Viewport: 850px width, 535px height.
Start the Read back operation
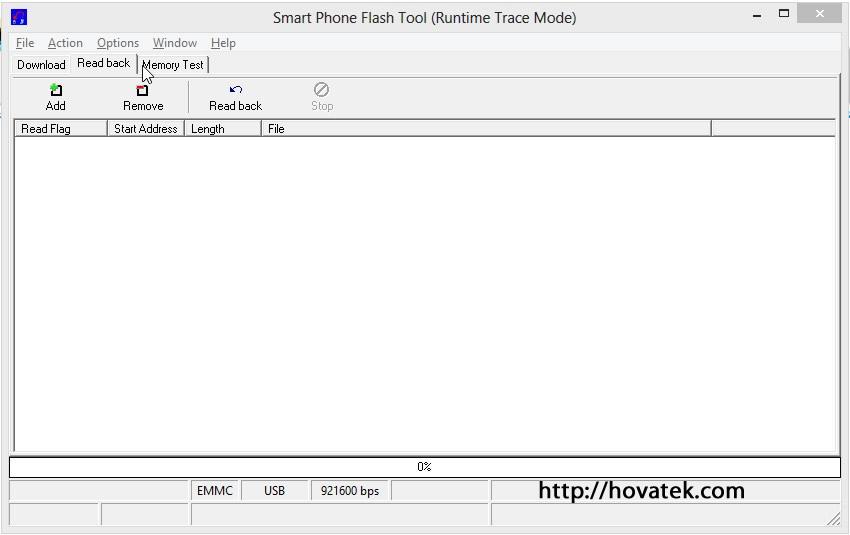(x=235, y=98)
